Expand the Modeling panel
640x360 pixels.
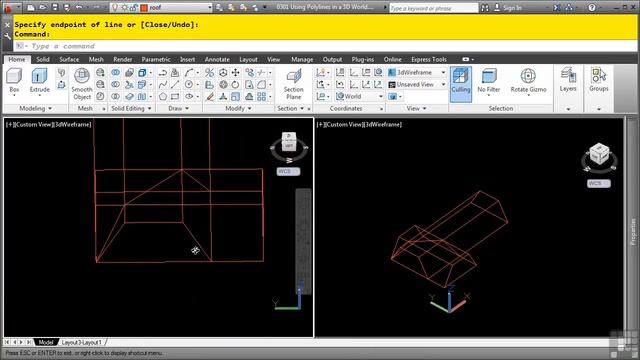pos(36,109)
